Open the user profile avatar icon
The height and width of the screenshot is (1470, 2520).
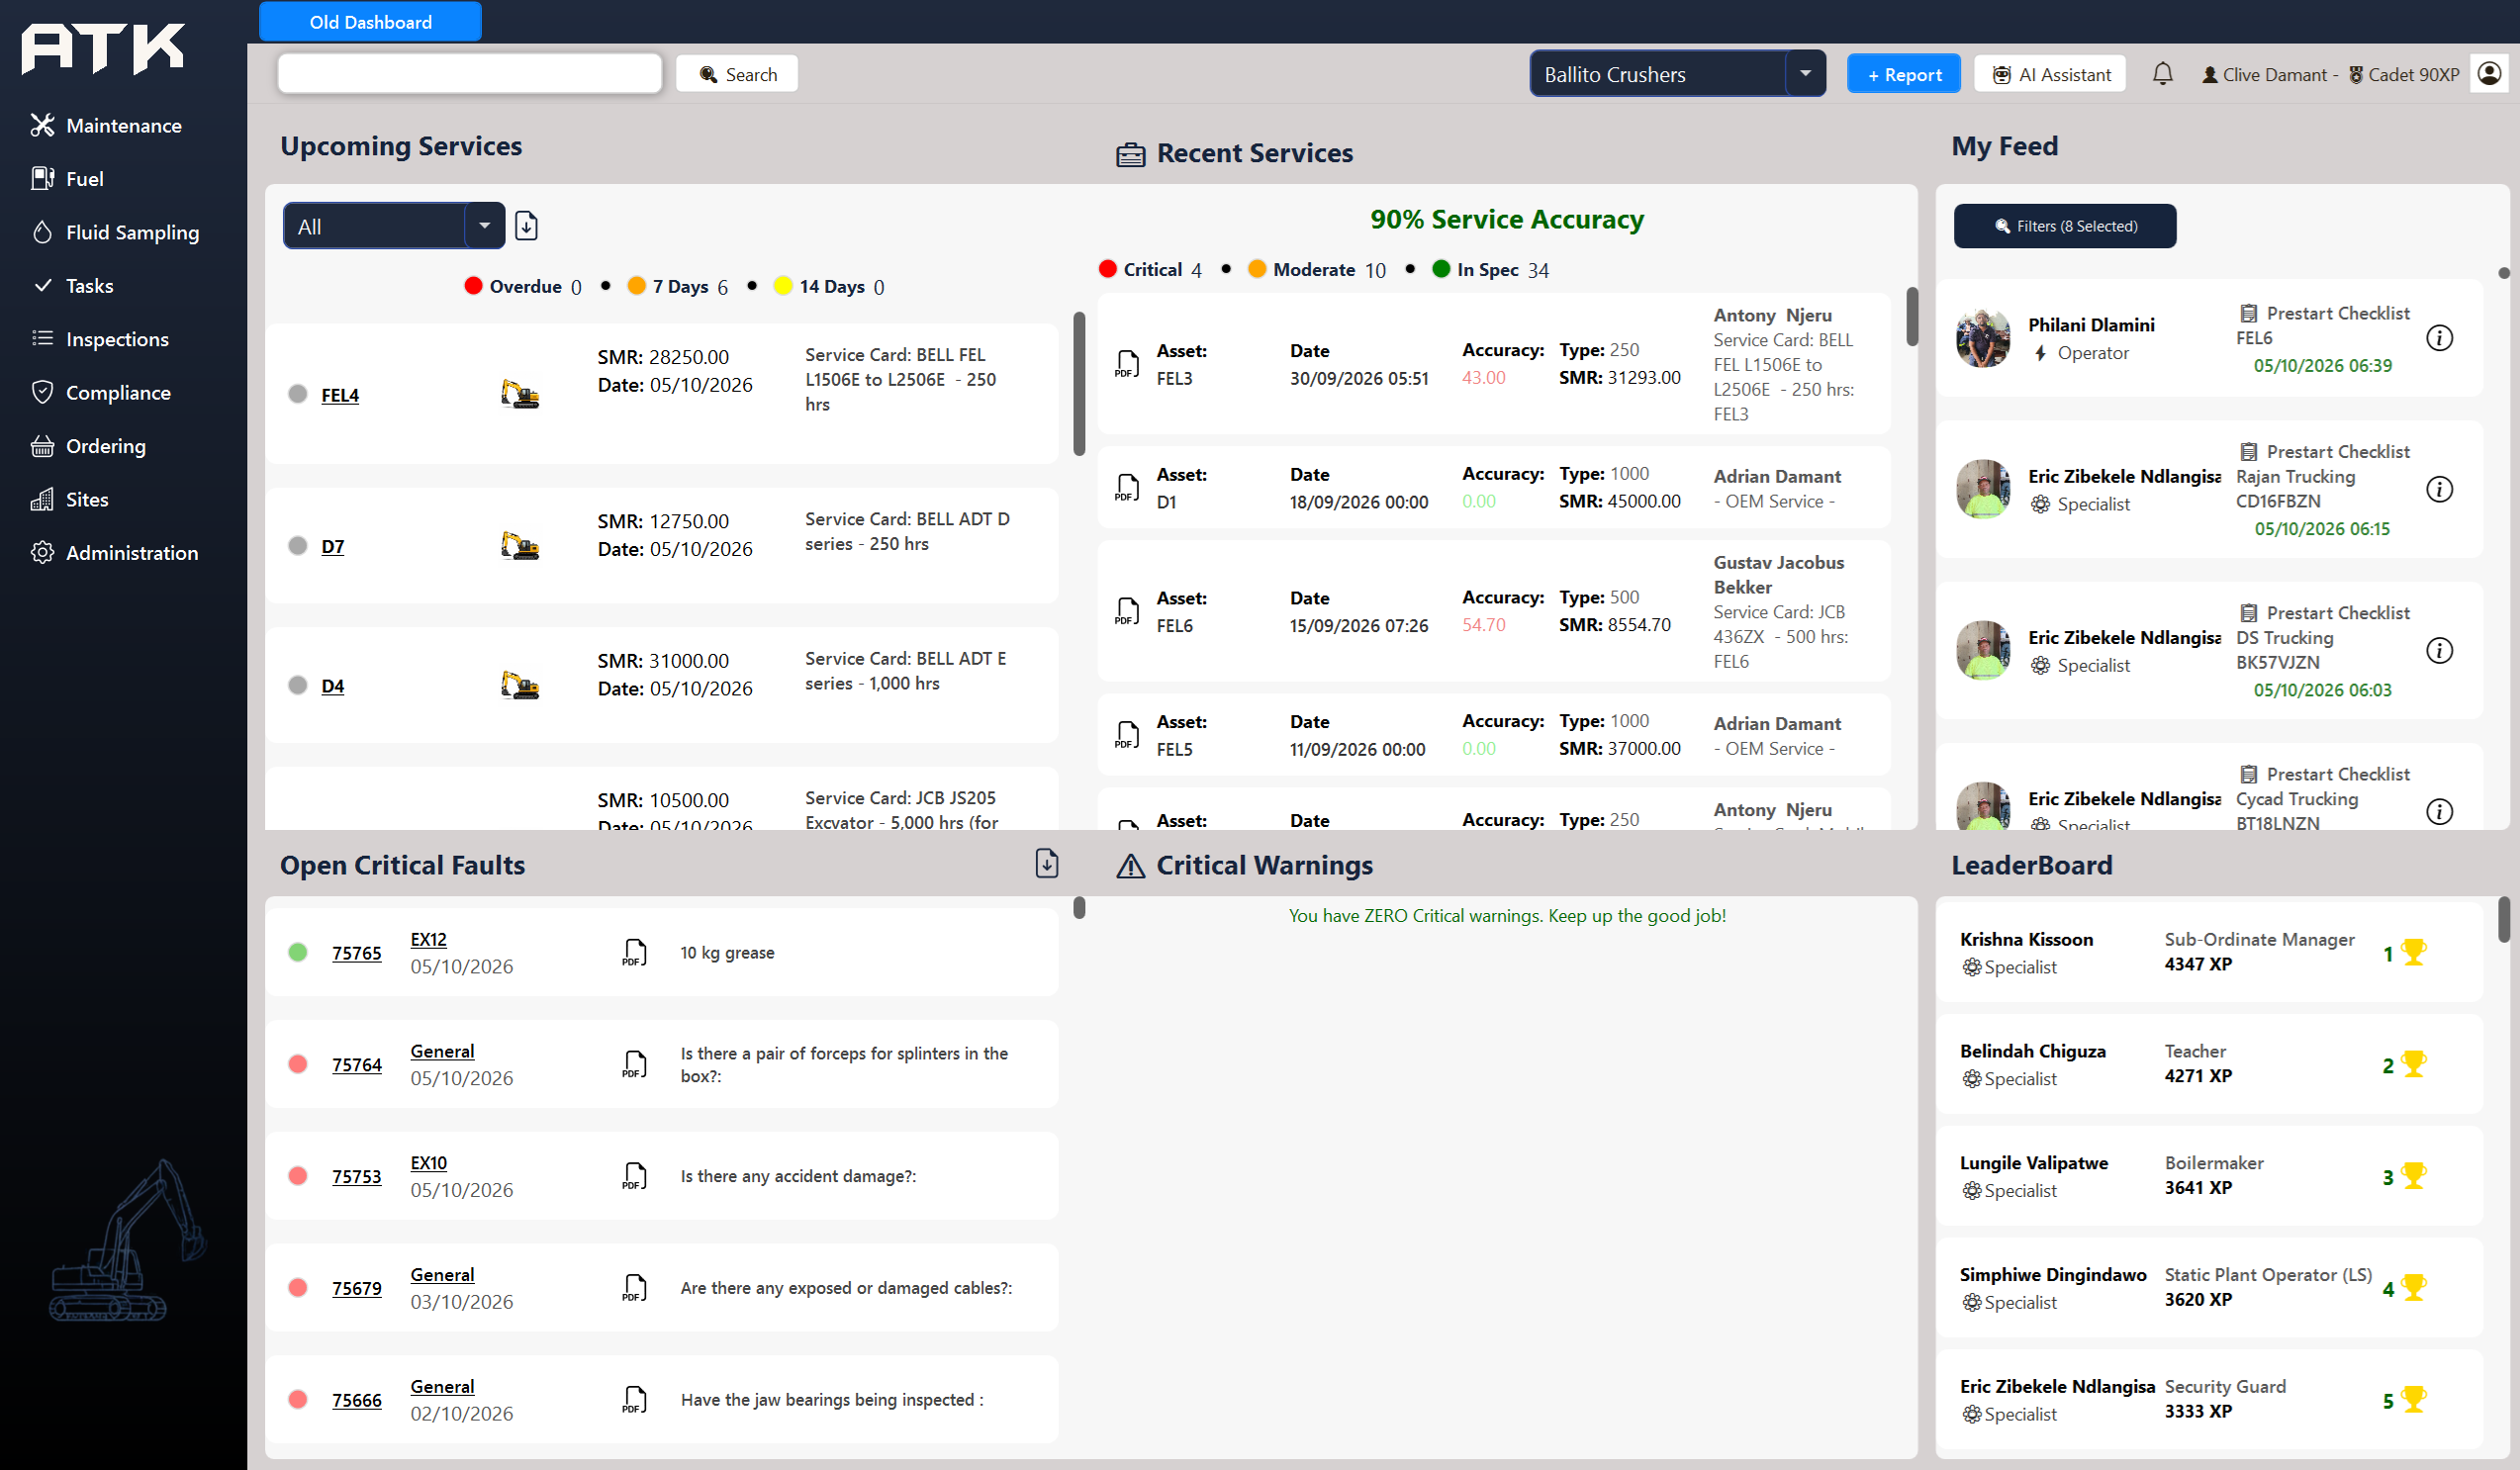click(x=2489, y=73)
